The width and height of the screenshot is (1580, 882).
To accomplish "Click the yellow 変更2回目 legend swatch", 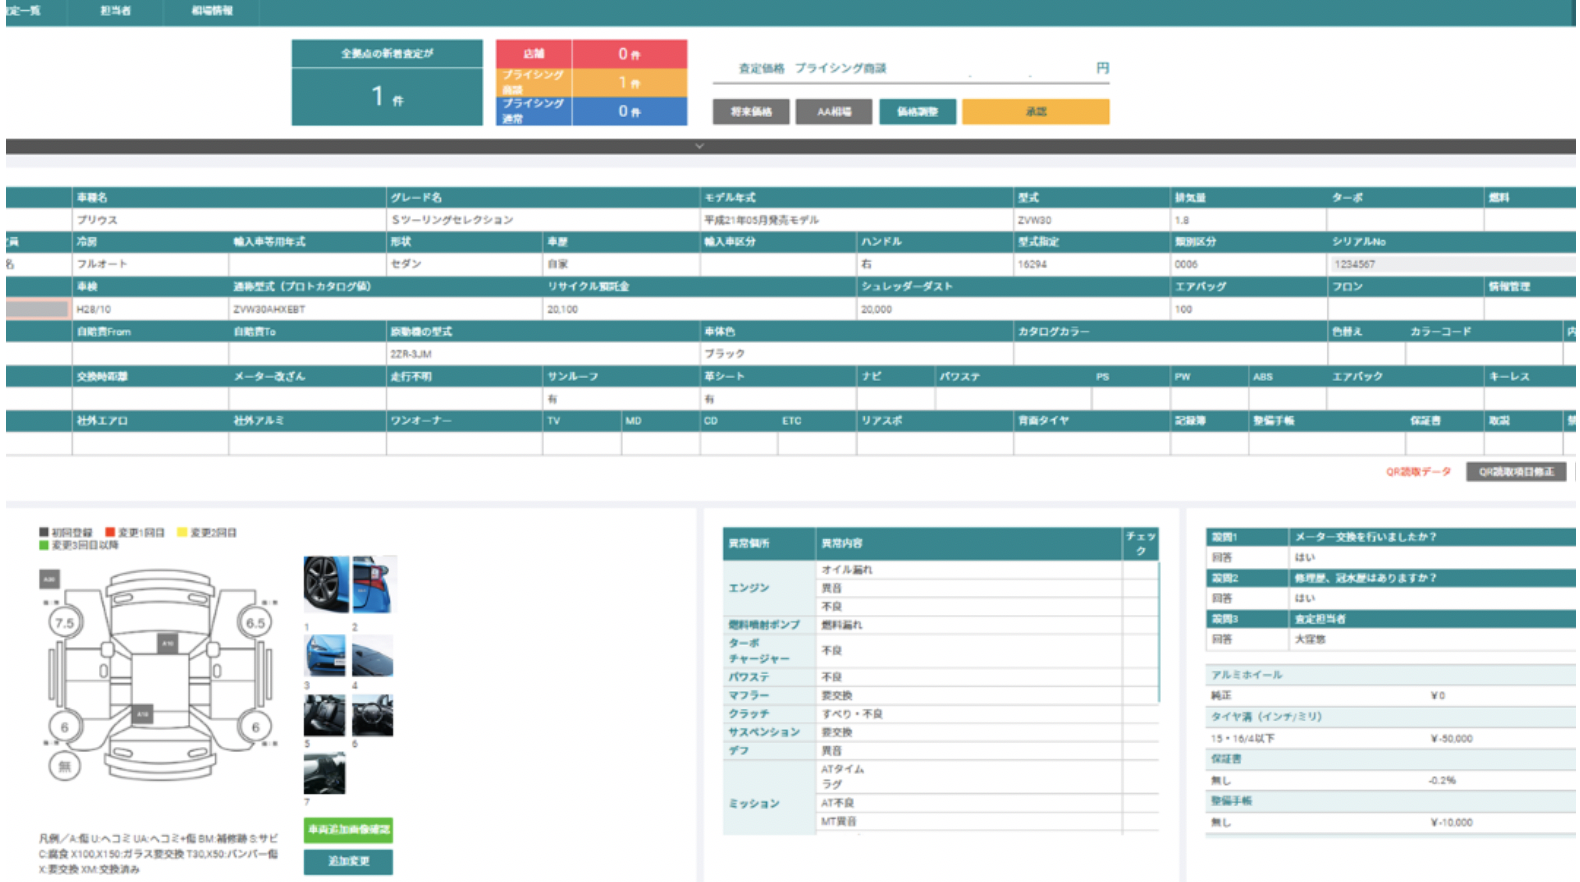I will 182,532.
